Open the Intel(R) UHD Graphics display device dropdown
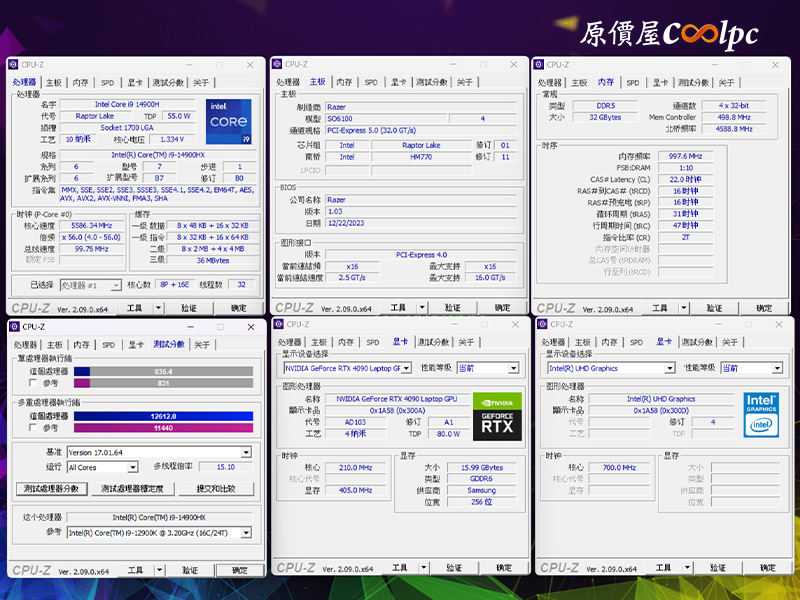Viewport: 800px width, 600px height. click(x=611, y=368)
